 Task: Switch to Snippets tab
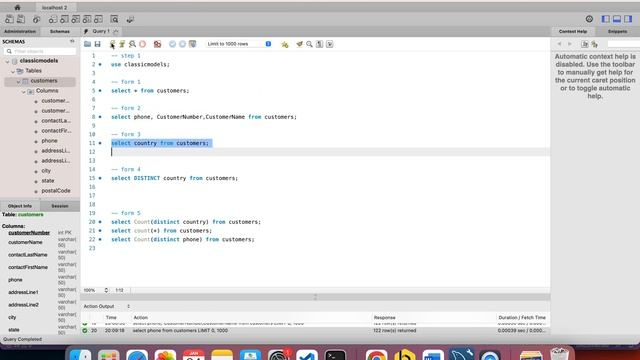click(617, 31)
